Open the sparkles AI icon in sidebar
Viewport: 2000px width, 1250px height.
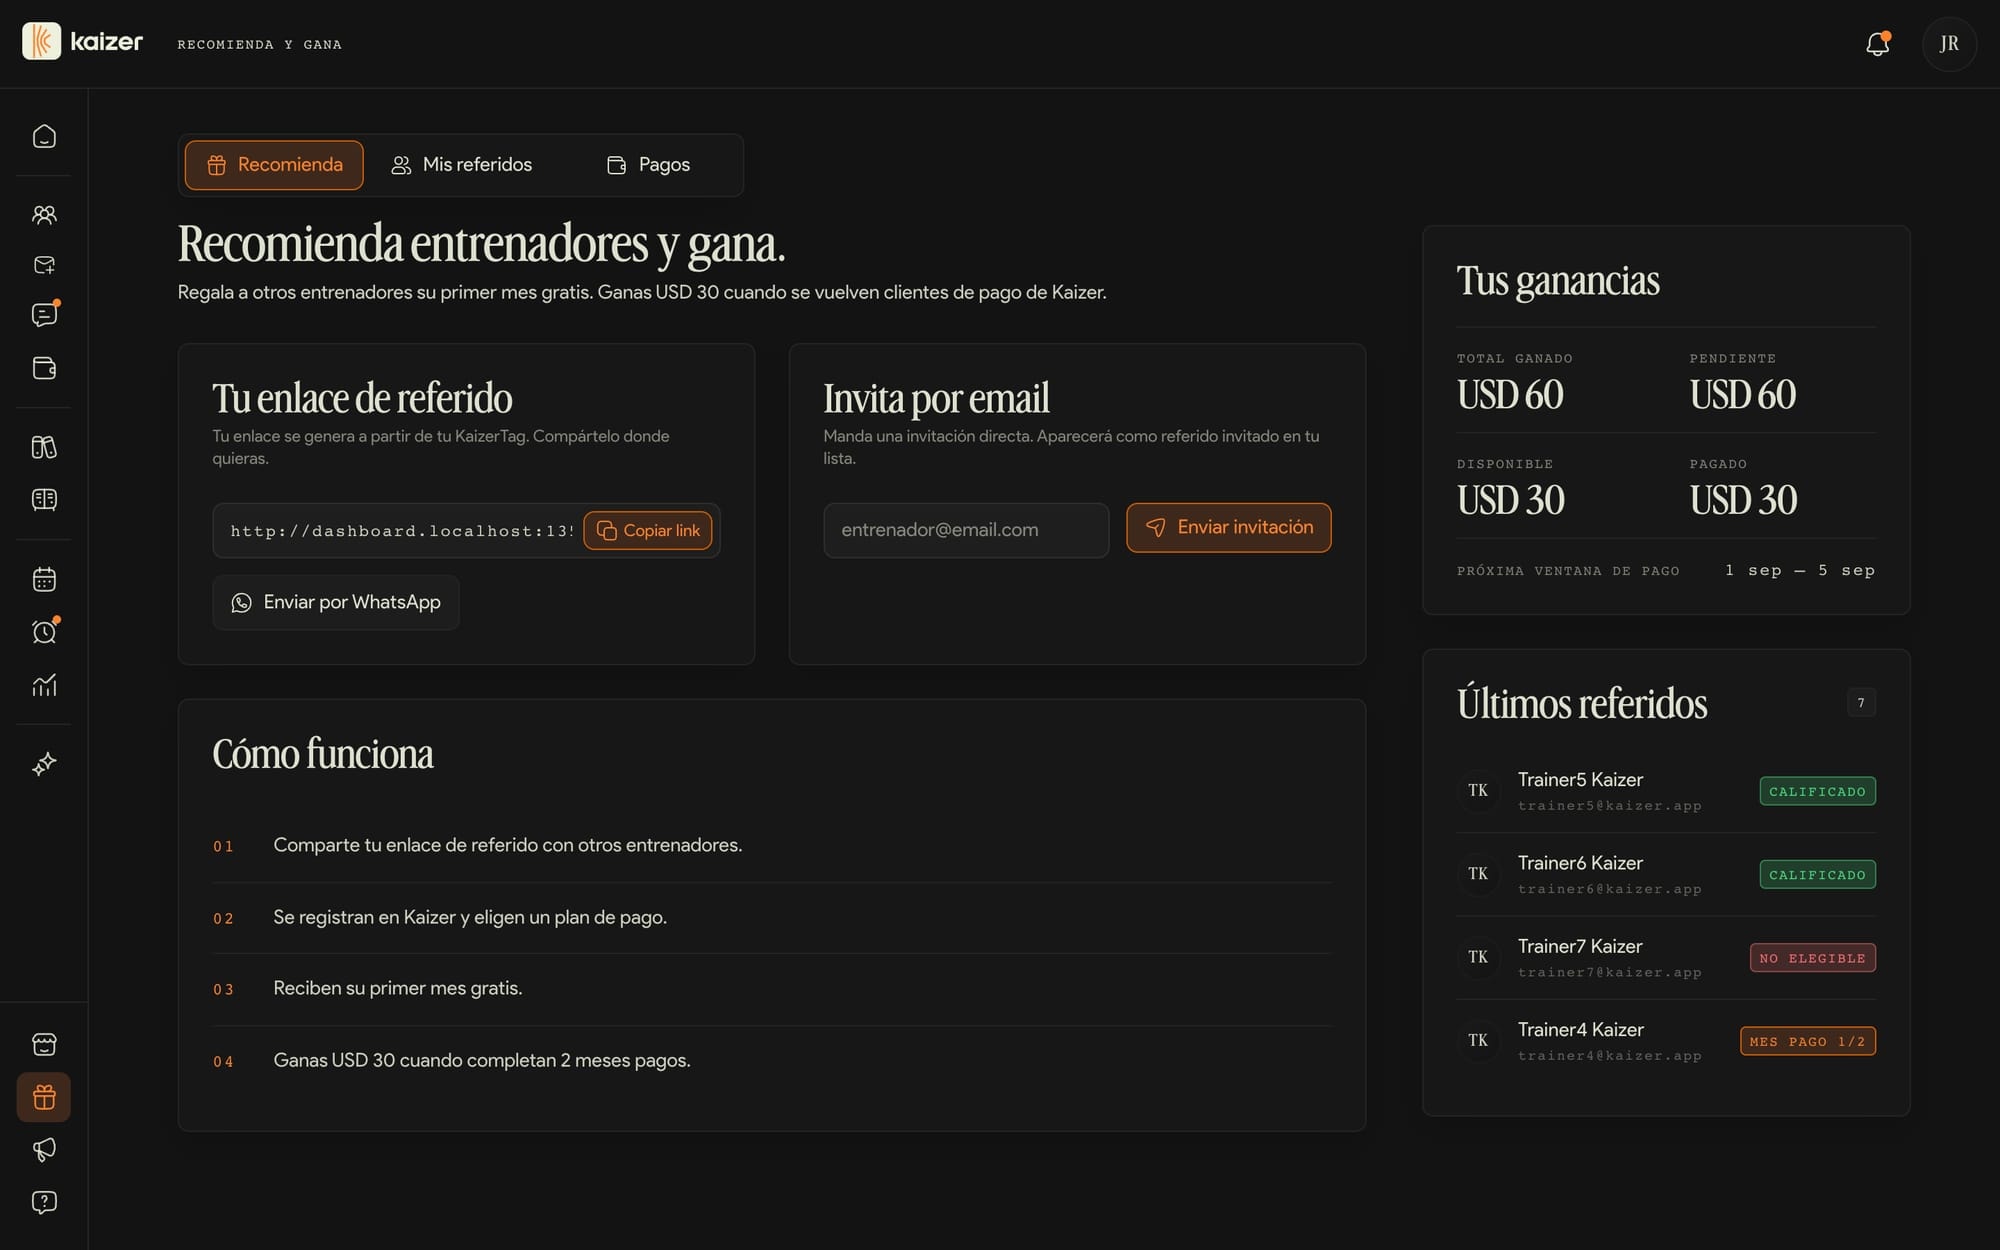pos(44,764)
